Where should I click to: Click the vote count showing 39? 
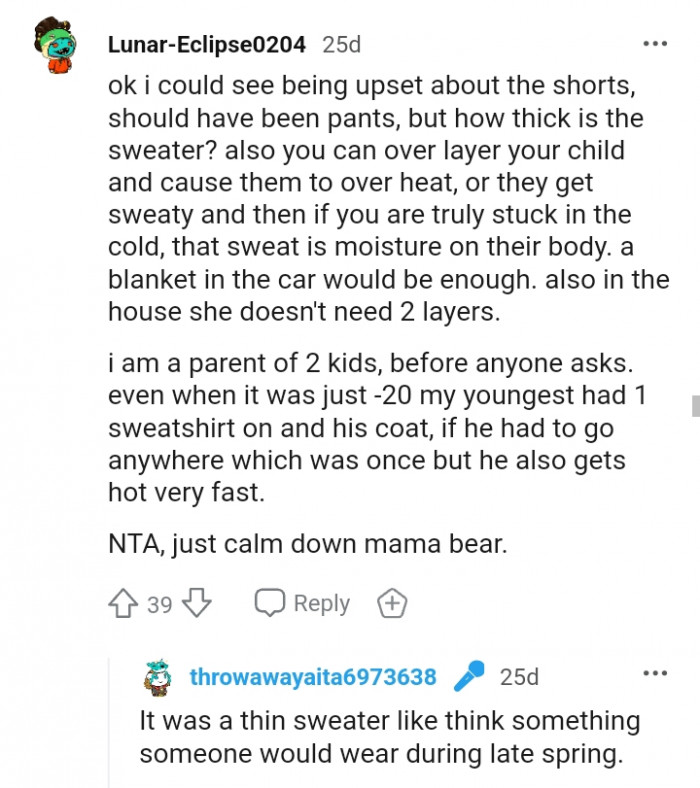[x=160, y=604]
